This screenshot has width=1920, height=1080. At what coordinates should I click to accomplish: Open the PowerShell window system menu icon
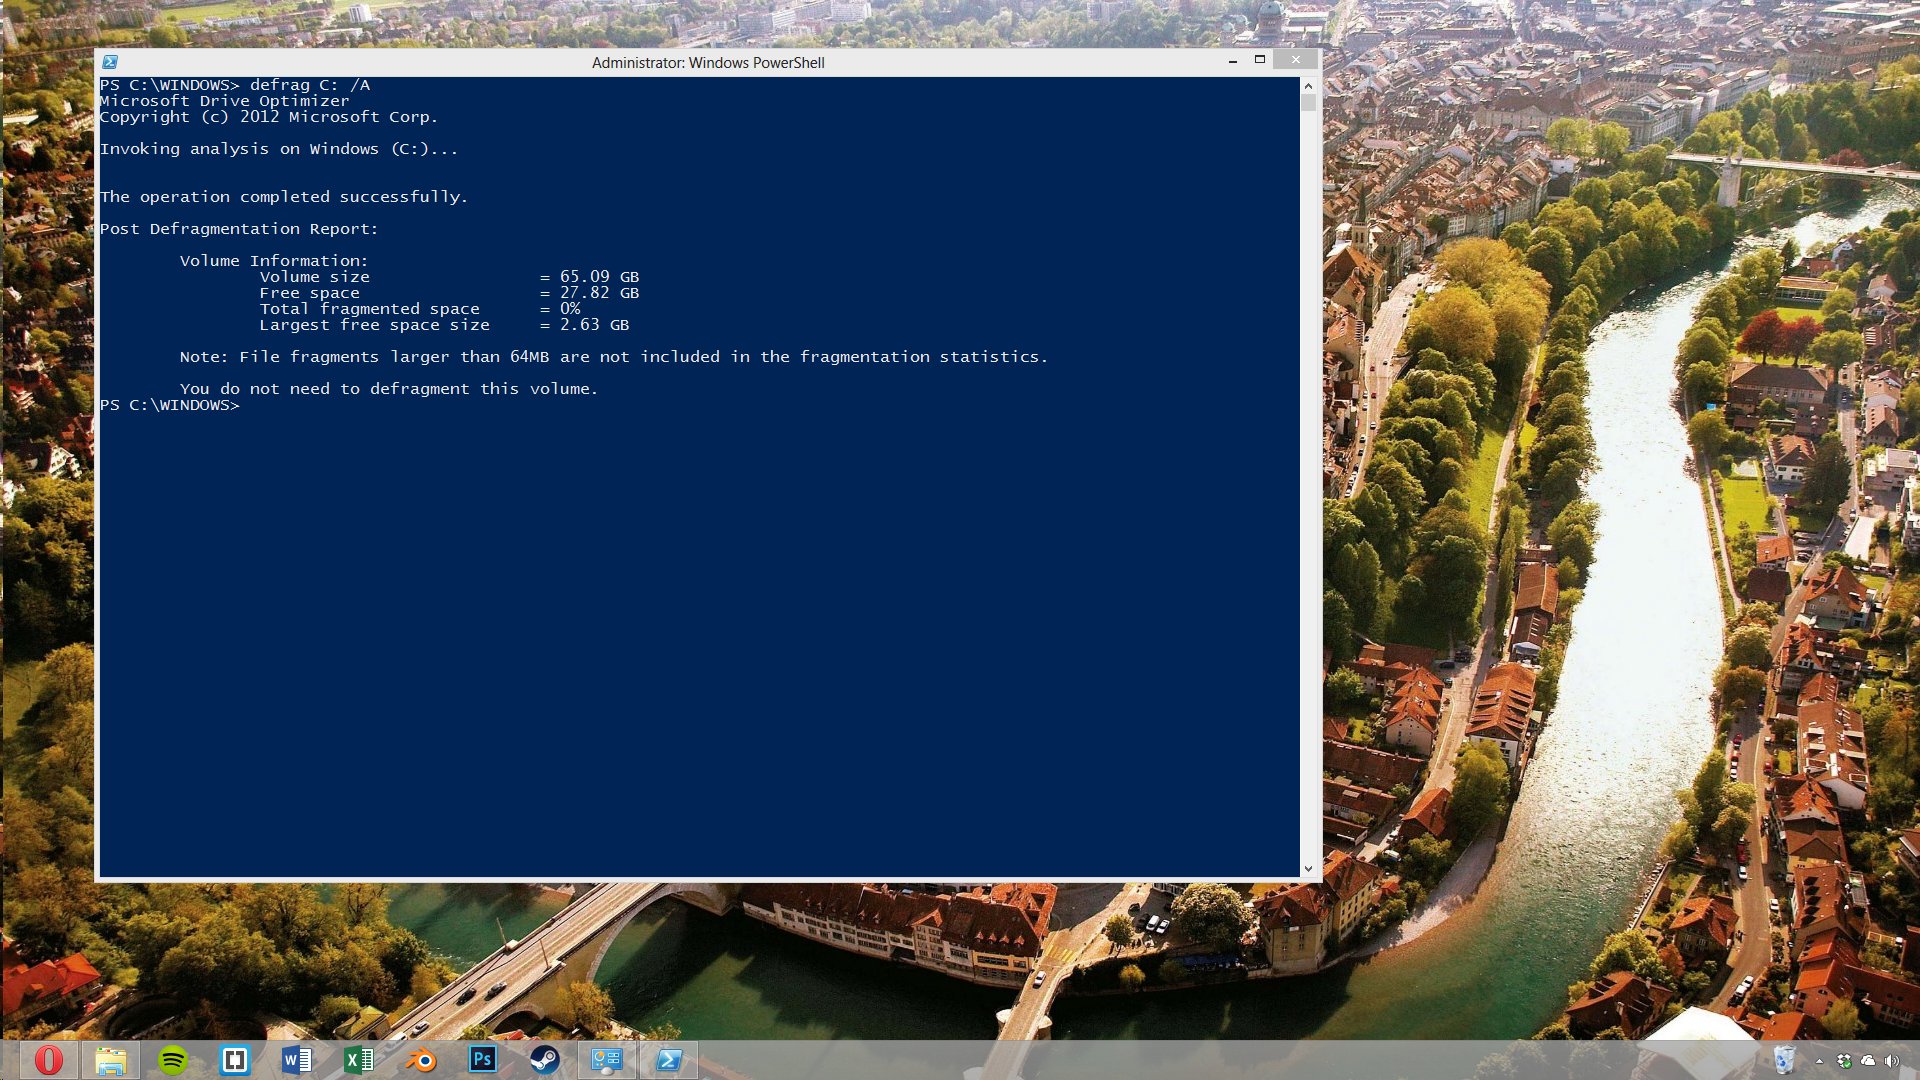(x=110, y=62)
